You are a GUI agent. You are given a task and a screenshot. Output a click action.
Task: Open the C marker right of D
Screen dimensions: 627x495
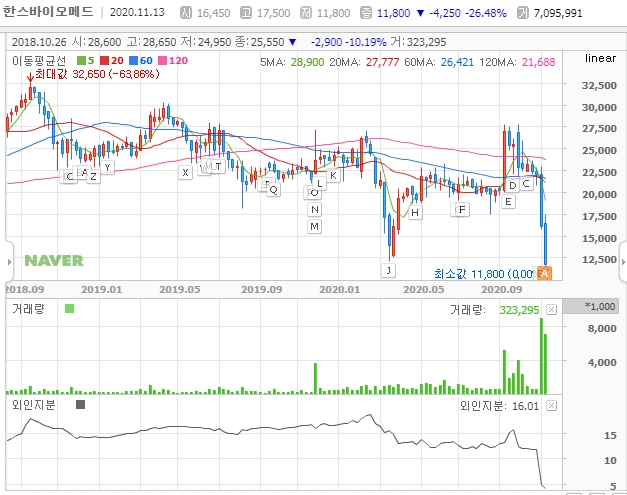pos(526,184)
